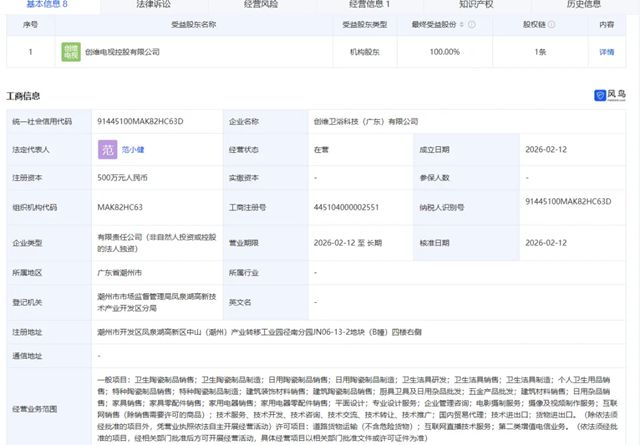Click 500万元人民币 registered capital value
The image size is (640, 445).
(x=122, y=178)
